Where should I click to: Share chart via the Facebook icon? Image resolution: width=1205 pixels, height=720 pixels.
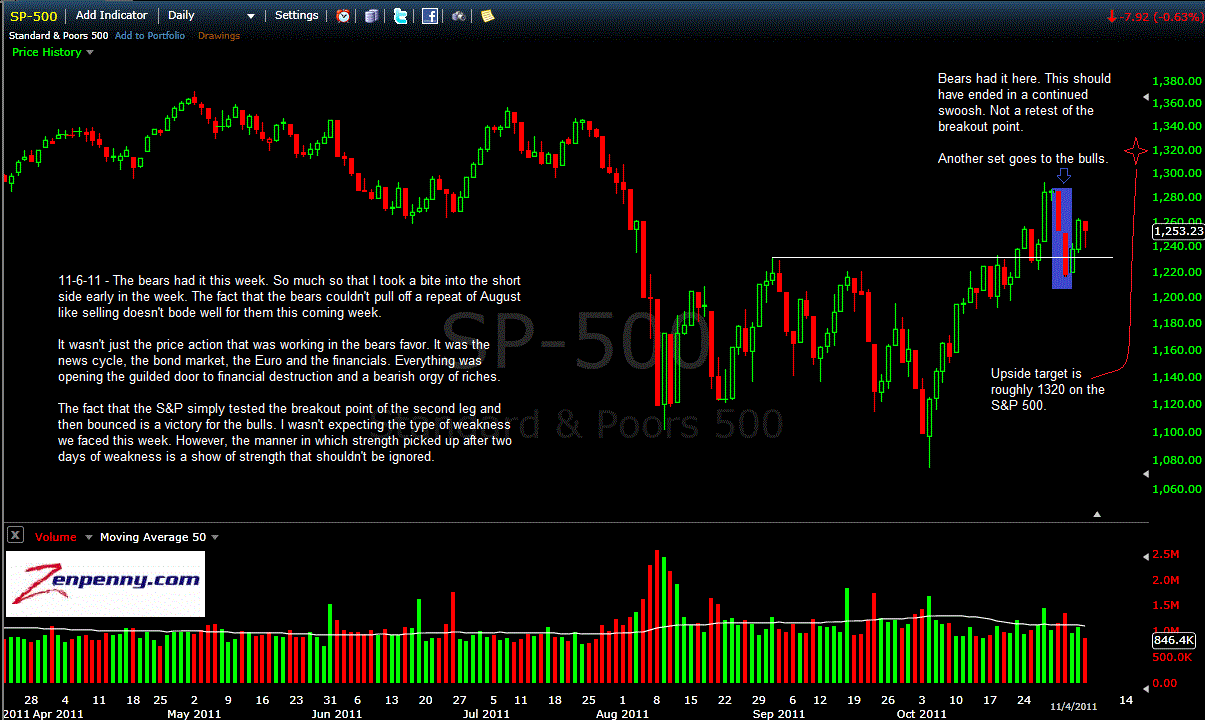click(429, 16)
